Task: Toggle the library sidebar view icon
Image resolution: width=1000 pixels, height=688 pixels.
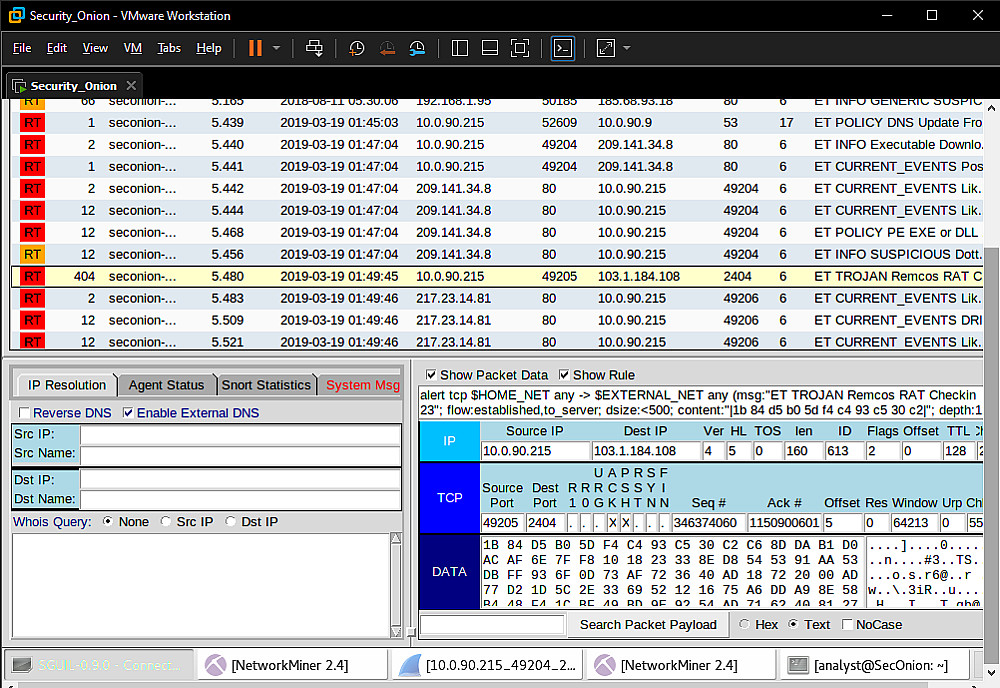Action: pyautogui.click(x=460, y=48)
